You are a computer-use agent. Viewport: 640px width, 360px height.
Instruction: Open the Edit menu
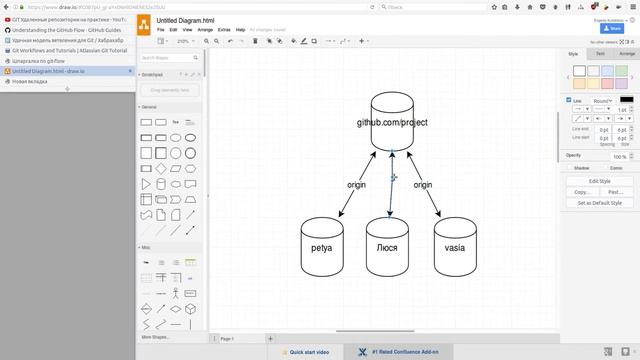pyautogui.click(x=173, y=30)
